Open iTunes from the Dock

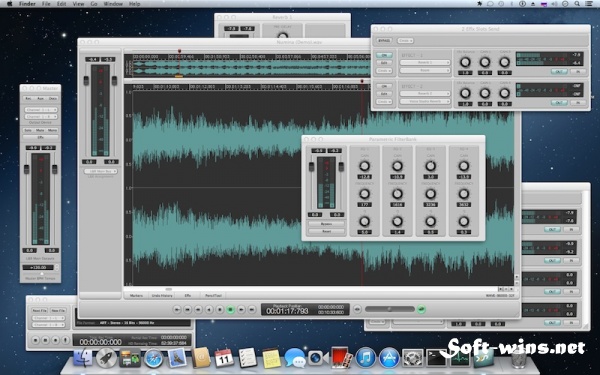[x=365, y=358]
